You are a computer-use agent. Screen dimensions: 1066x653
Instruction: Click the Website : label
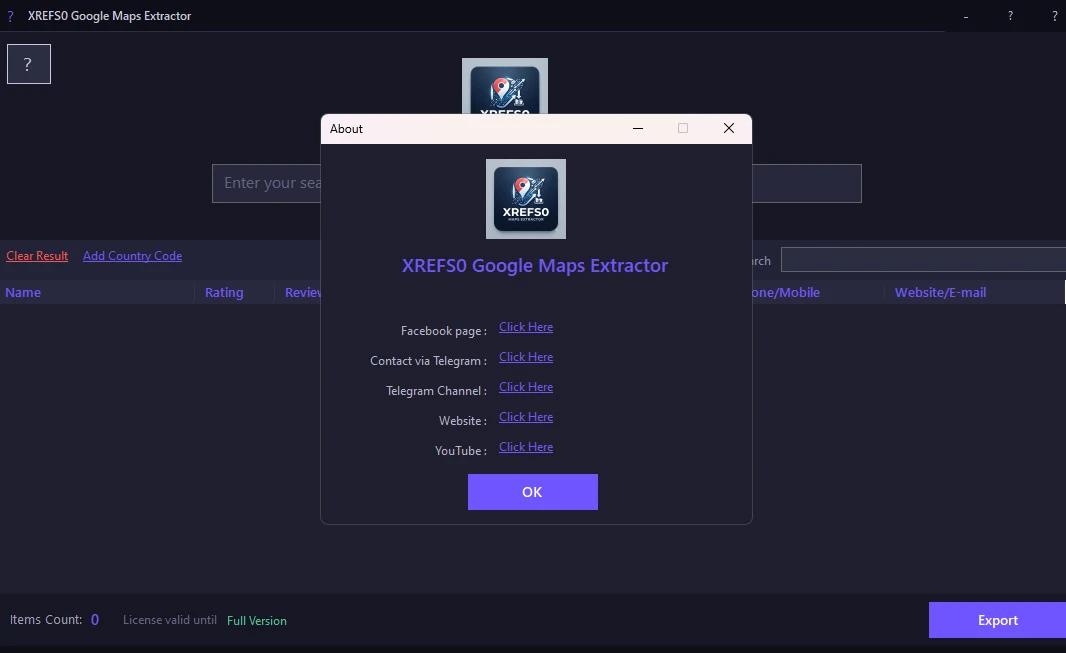tap(463, 421)
